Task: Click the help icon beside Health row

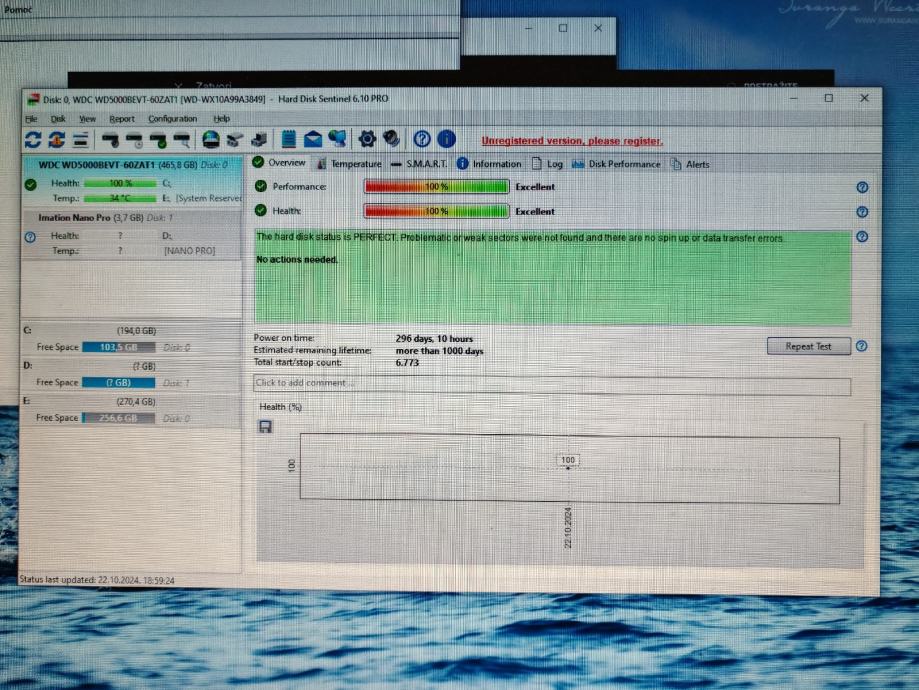Action: click(x=862, y=212)
